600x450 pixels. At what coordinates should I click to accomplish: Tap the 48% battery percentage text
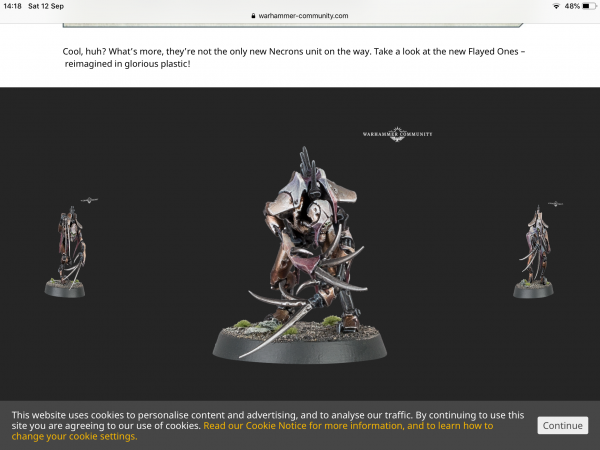click(x=571, y=5)
